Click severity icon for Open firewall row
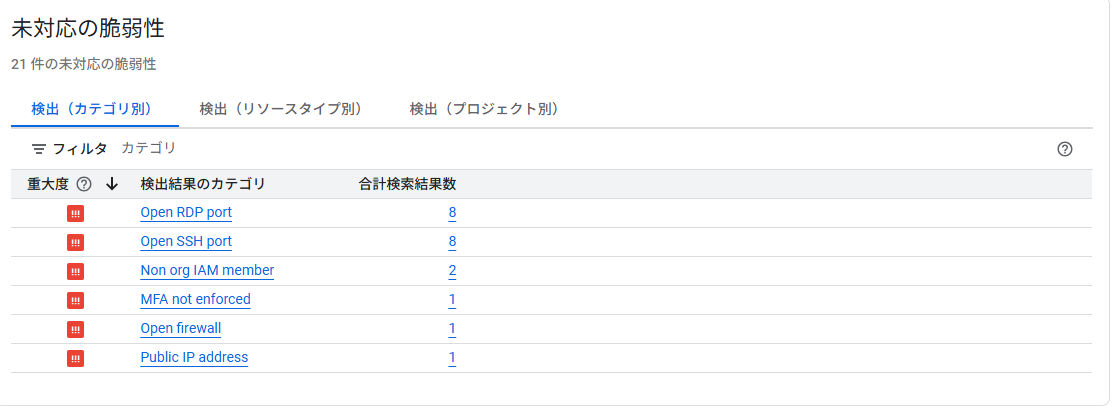The width and height of the screenshot is (1113, 408). tap(76, 329)
